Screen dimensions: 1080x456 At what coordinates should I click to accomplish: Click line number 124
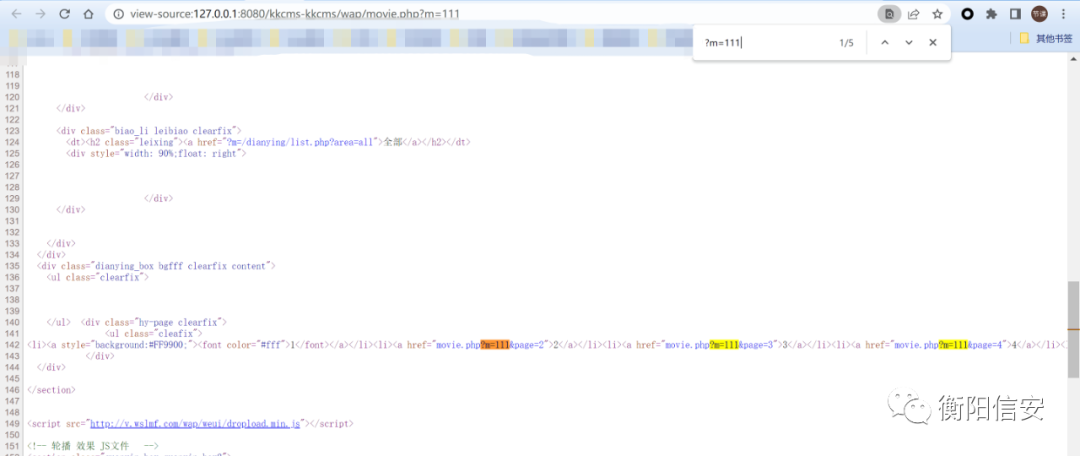12,142
